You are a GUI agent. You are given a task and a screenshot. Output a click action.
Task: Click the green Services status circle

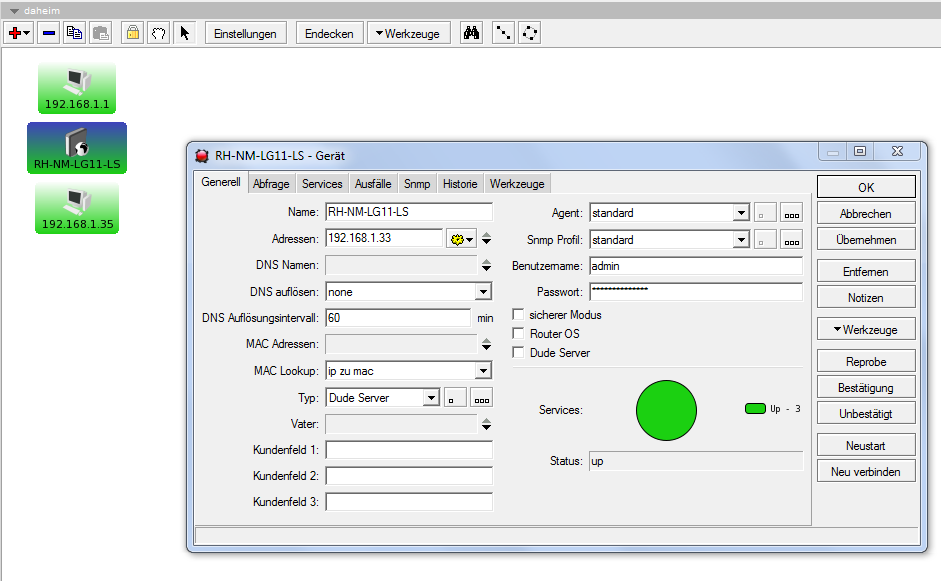tap(666, 410)
